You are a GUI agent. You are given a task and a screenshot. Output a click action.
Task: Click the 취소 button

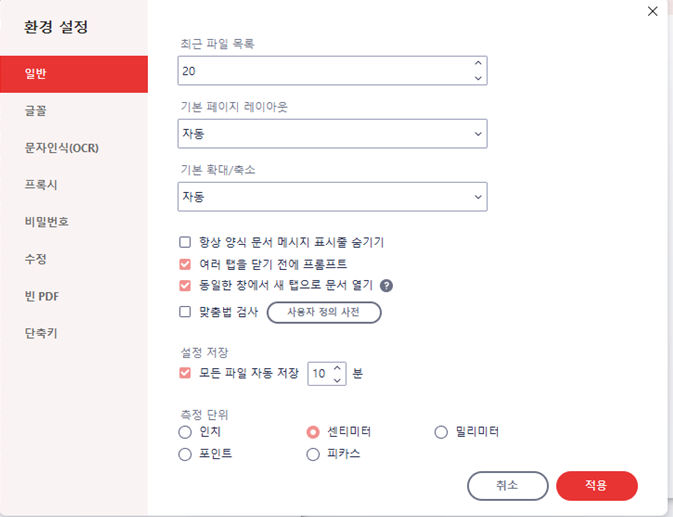[507, 486]
